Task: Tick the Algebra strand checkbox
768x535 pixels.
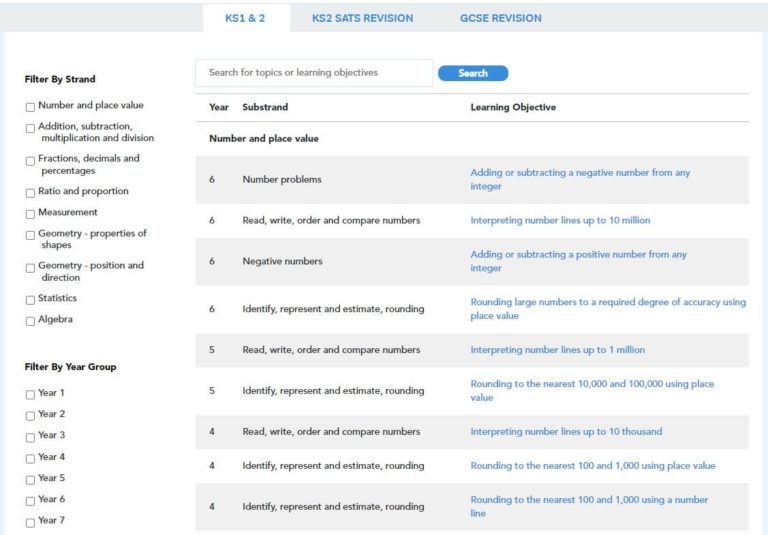Action: tap(30, 320)
